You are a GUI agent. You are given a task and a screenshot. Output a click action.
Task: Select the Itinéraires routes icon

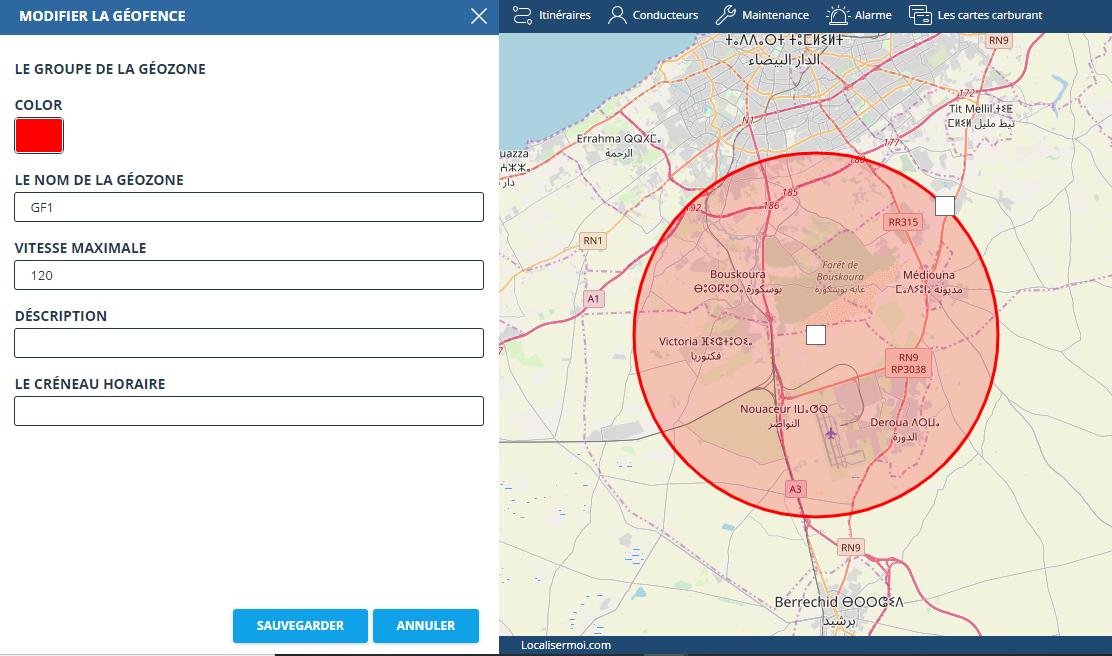click(x=520, y=15)
